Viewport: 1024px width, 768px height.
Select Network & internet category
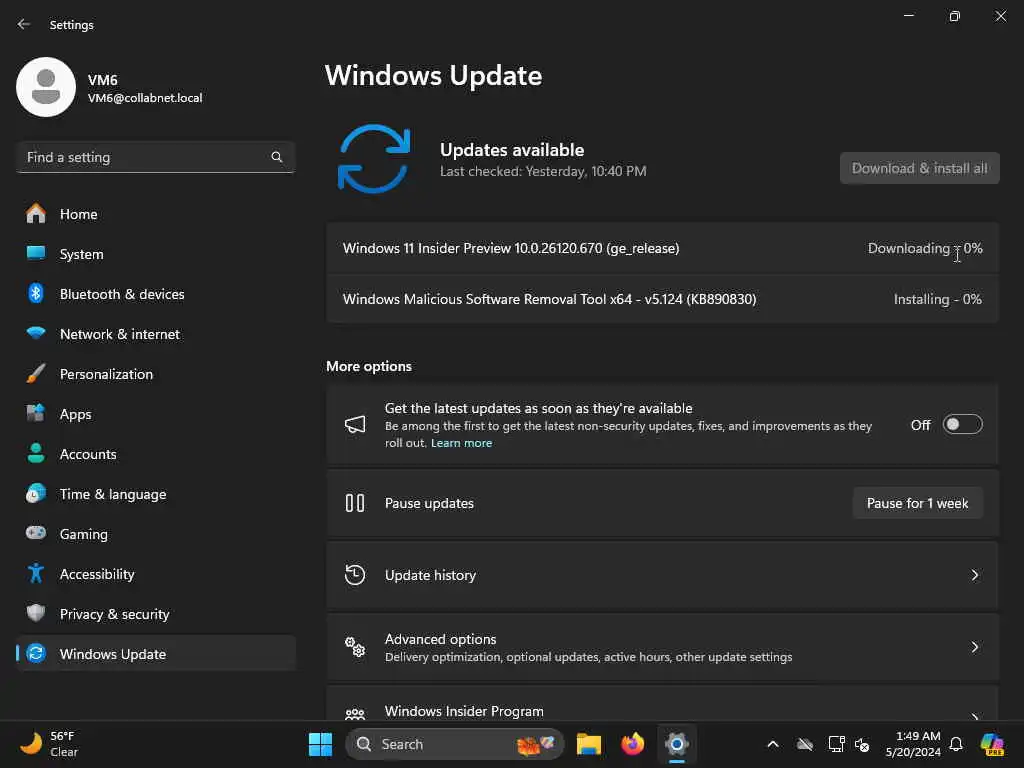(120, 334)
